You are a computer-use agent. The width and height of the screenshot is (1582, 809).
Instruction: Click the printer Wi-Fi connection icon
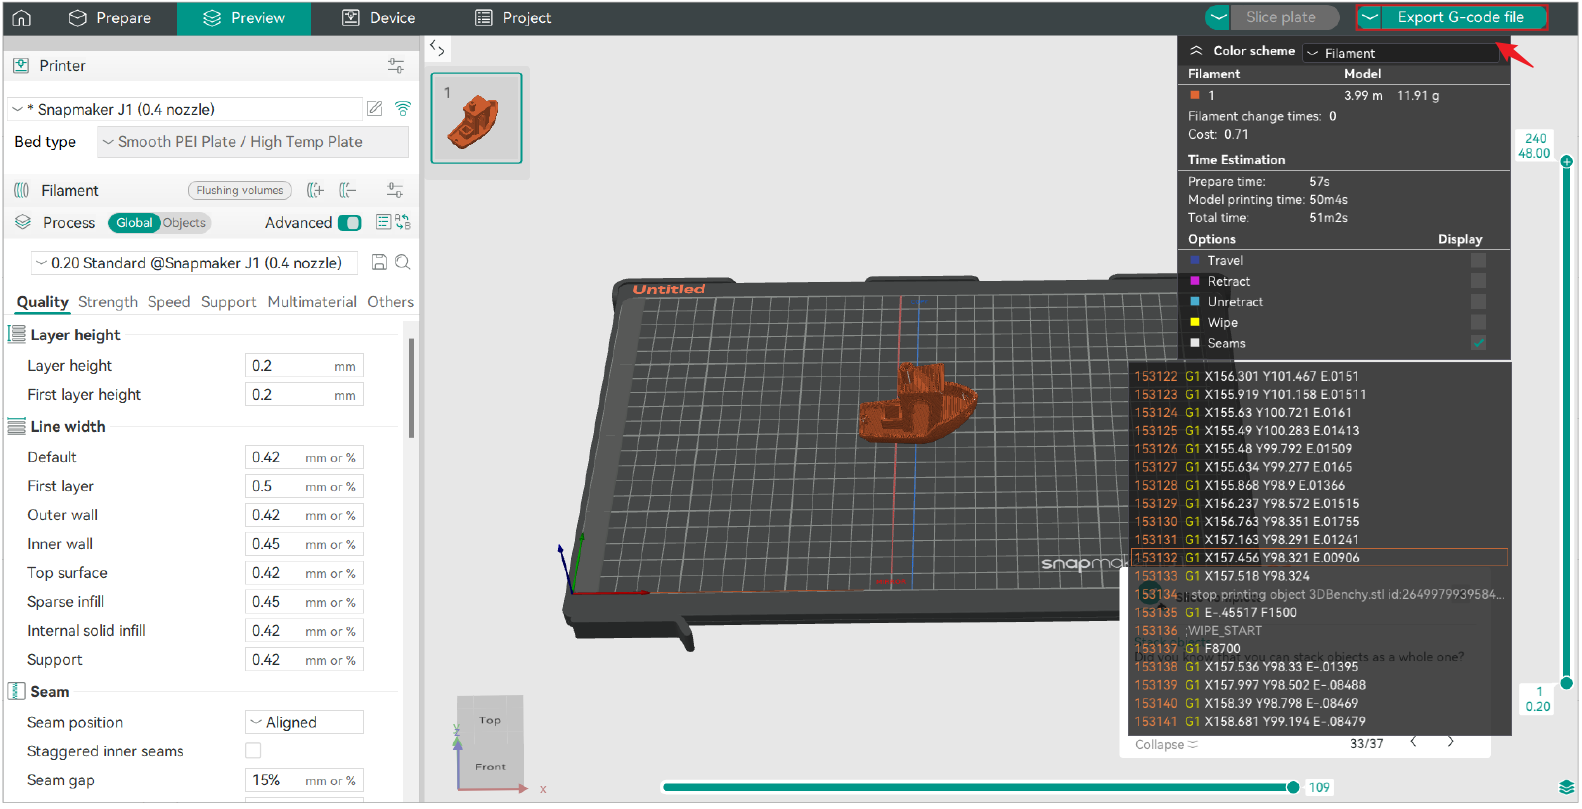tap(403, 109)
